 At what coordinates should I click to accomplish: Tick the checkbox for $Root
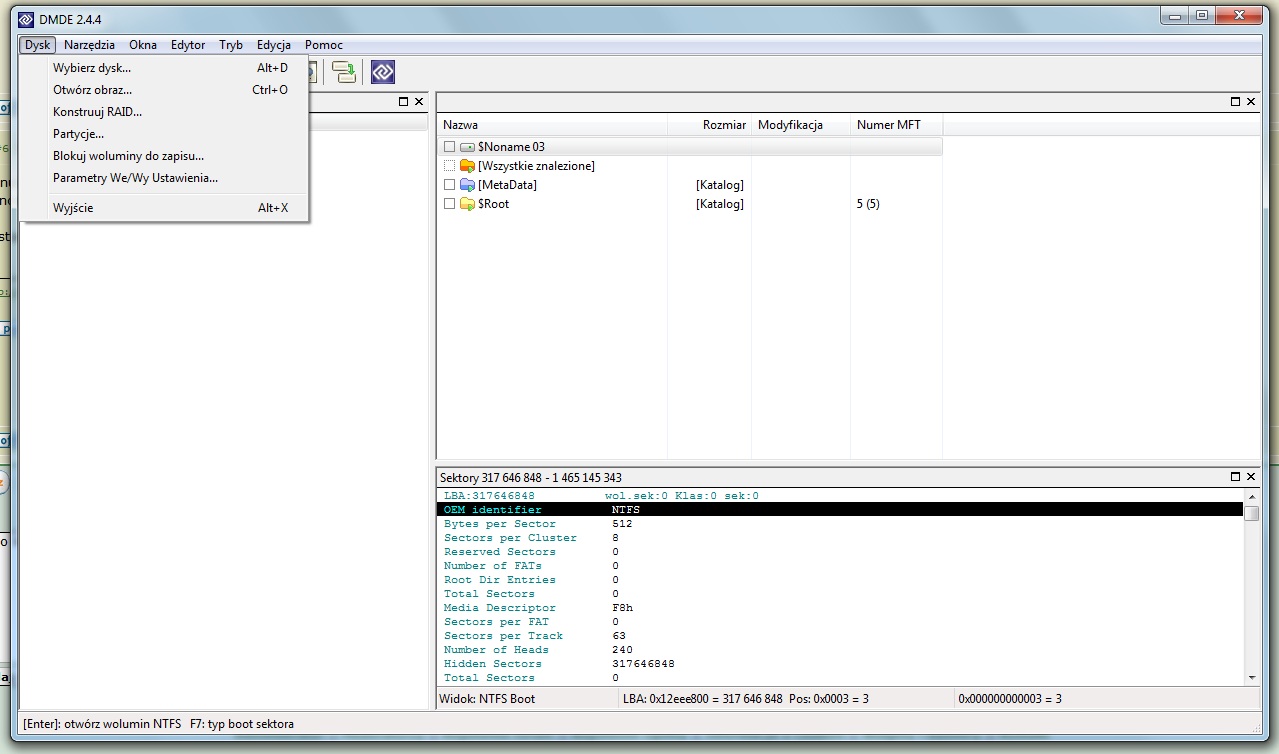coord(449,204)
